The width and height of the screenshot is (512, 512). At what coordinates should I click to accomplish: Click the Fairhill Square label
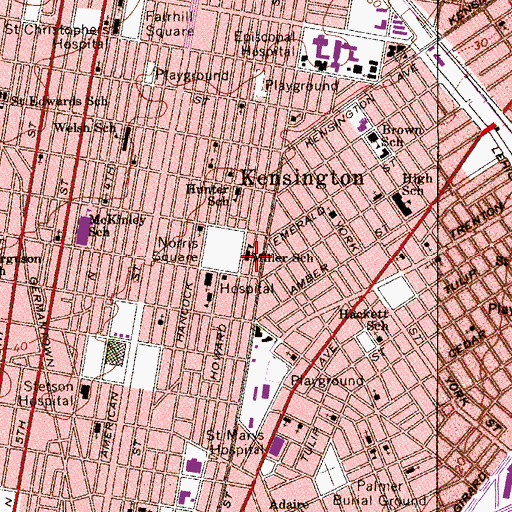(170, 24)
